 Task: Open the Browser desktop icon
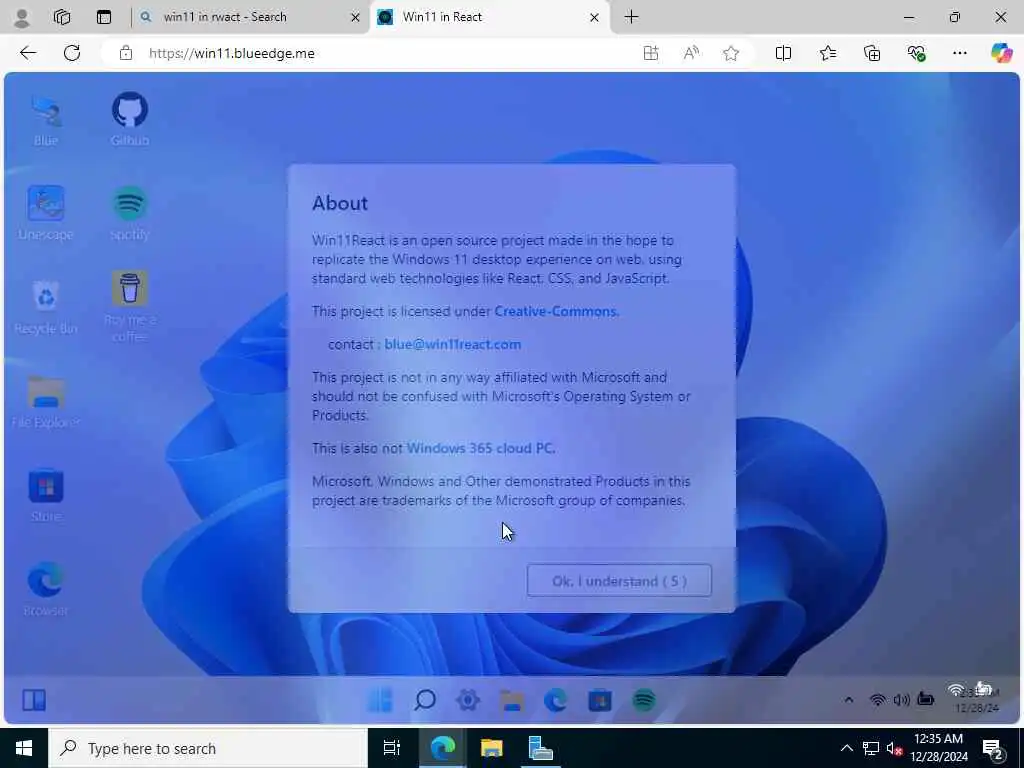pyautogui.click(x=46, y=589)
